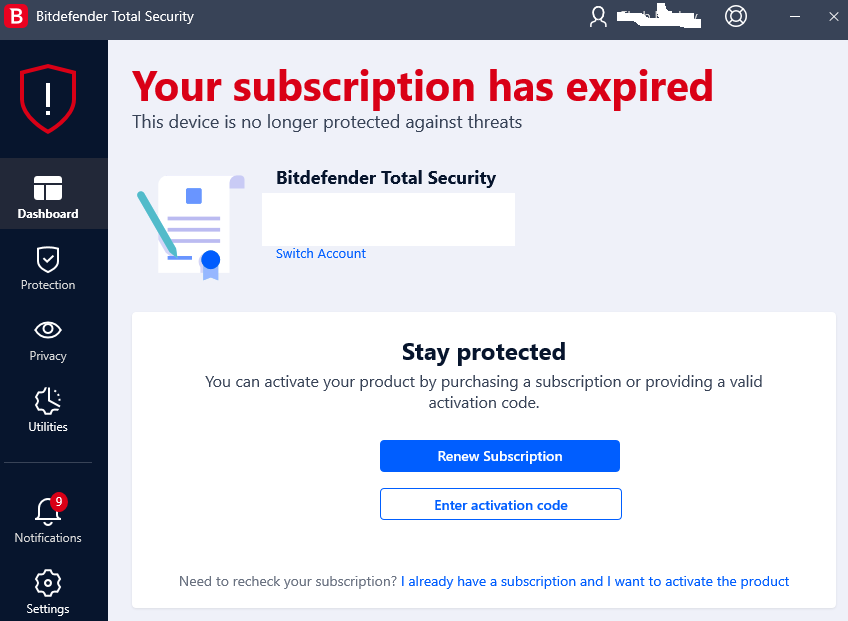
Task: Open the Utilities gear-clock section
Action: point(48,410)
